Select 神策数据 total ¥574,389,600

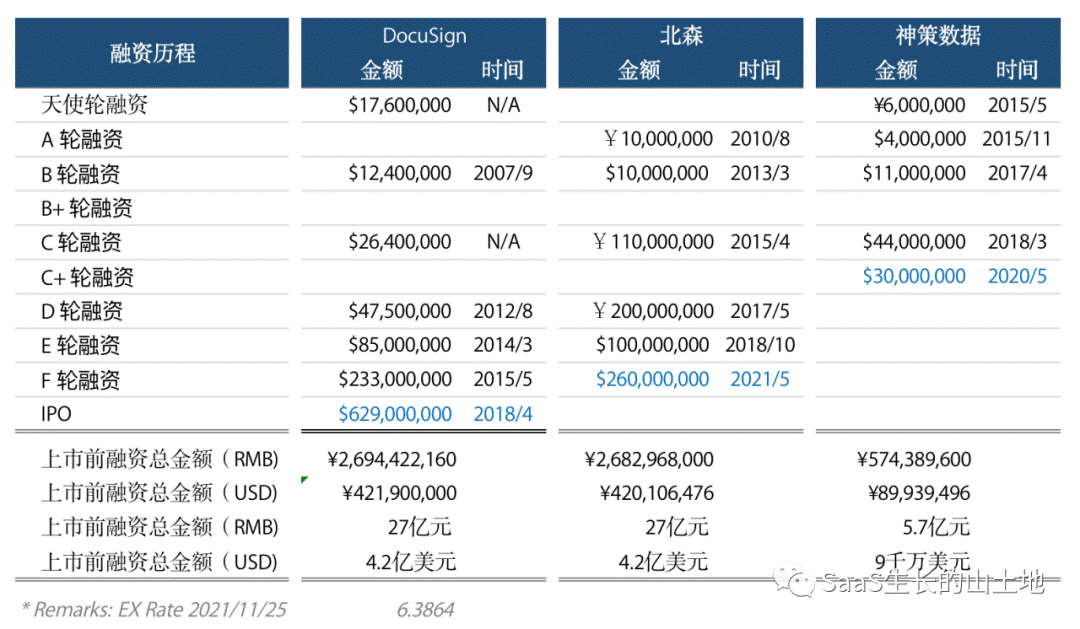coord(914,459)
